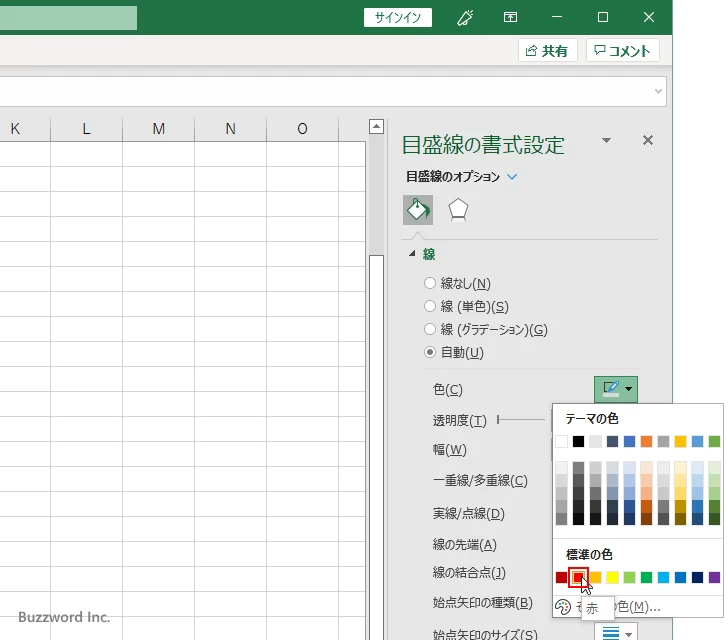This screenshot has width=728, height=640.
Task: Click the scroll up arrow of sheet
Action: [x=377, y=126]
